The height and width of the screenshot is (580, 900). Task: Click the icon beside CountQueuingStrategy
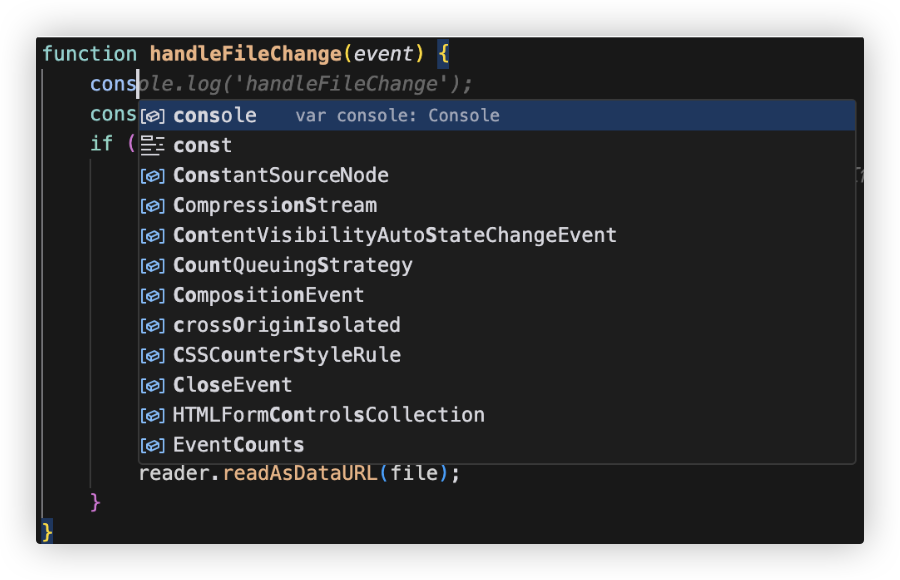[x=152, y=266]
